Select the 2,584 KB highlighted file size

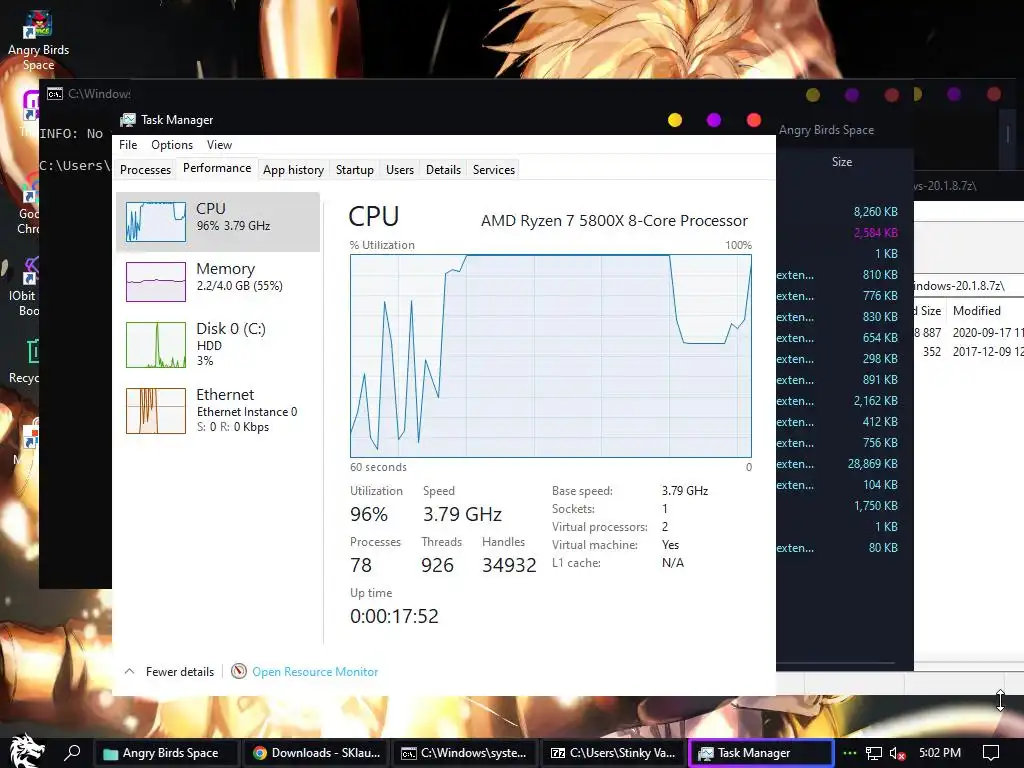point(876,232)
